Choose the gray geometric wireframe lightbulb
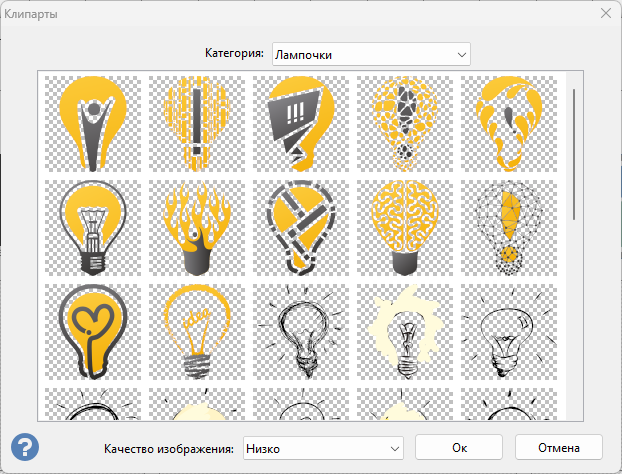The height and width of the screenshot is (474, 622). tap(93, 228)
